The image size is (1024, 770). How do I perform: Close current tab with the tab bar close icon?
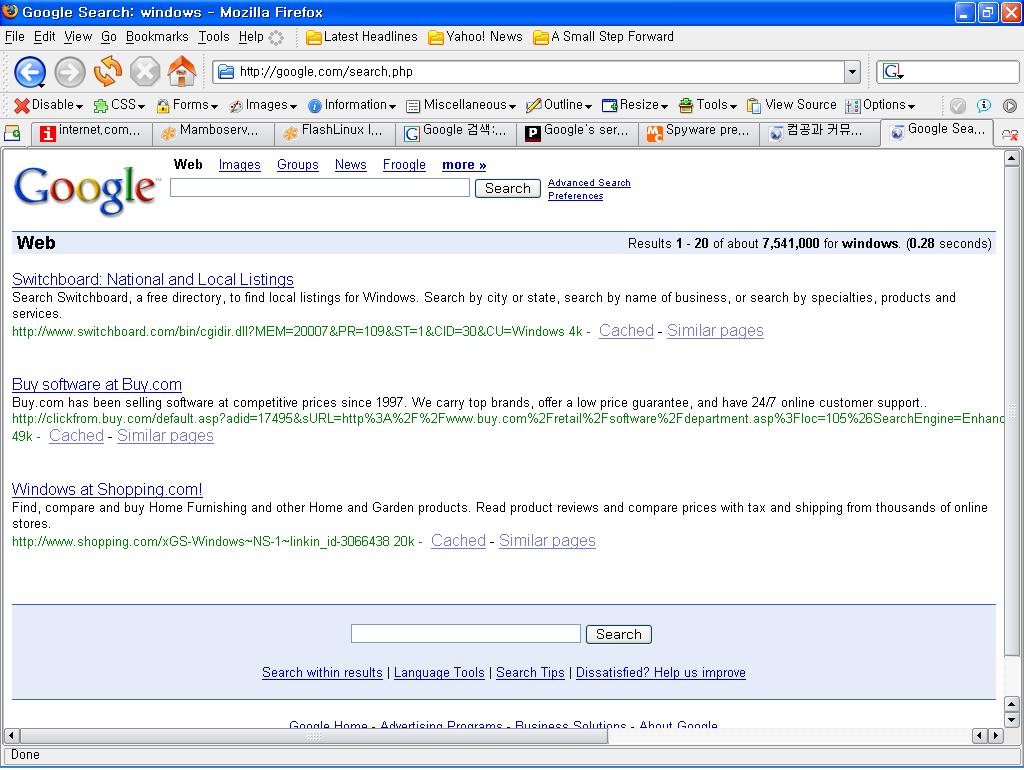point(1010,135)
